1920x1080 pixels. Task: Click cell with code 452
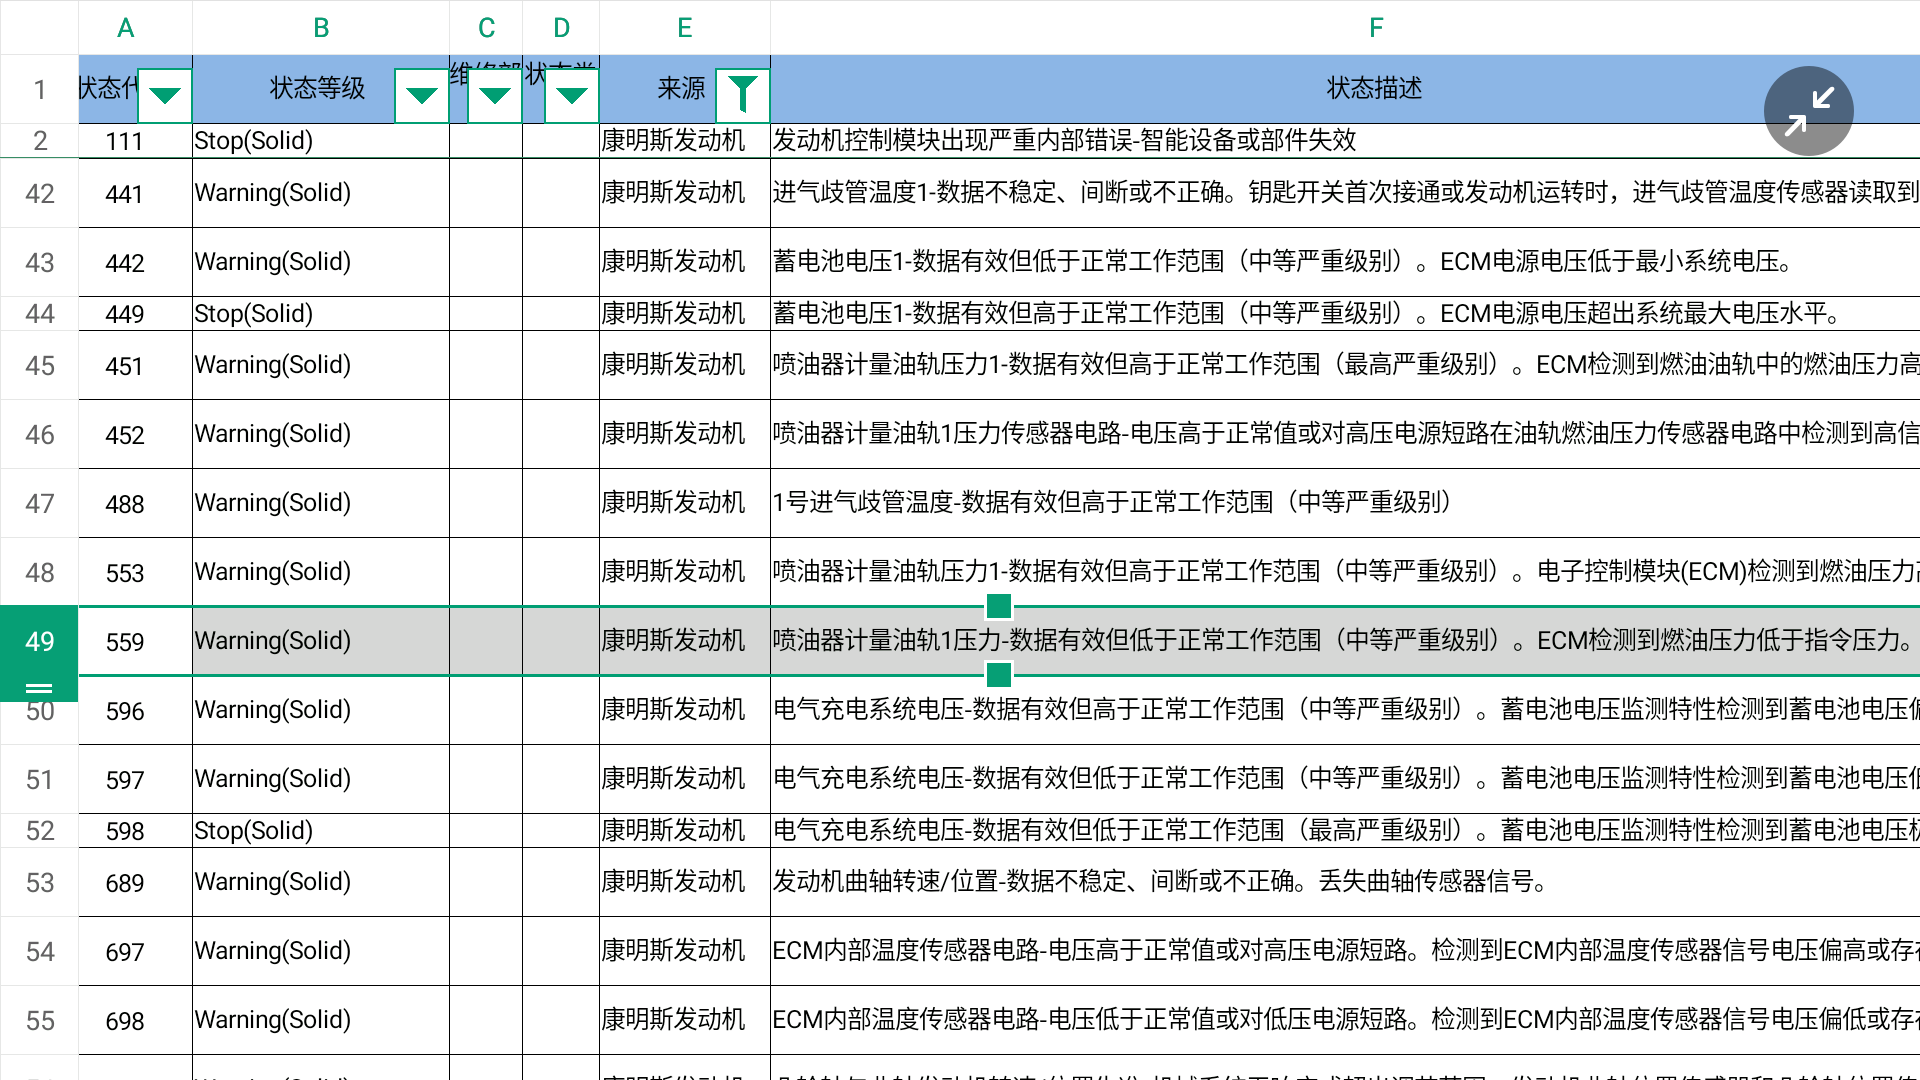[135, 434]
